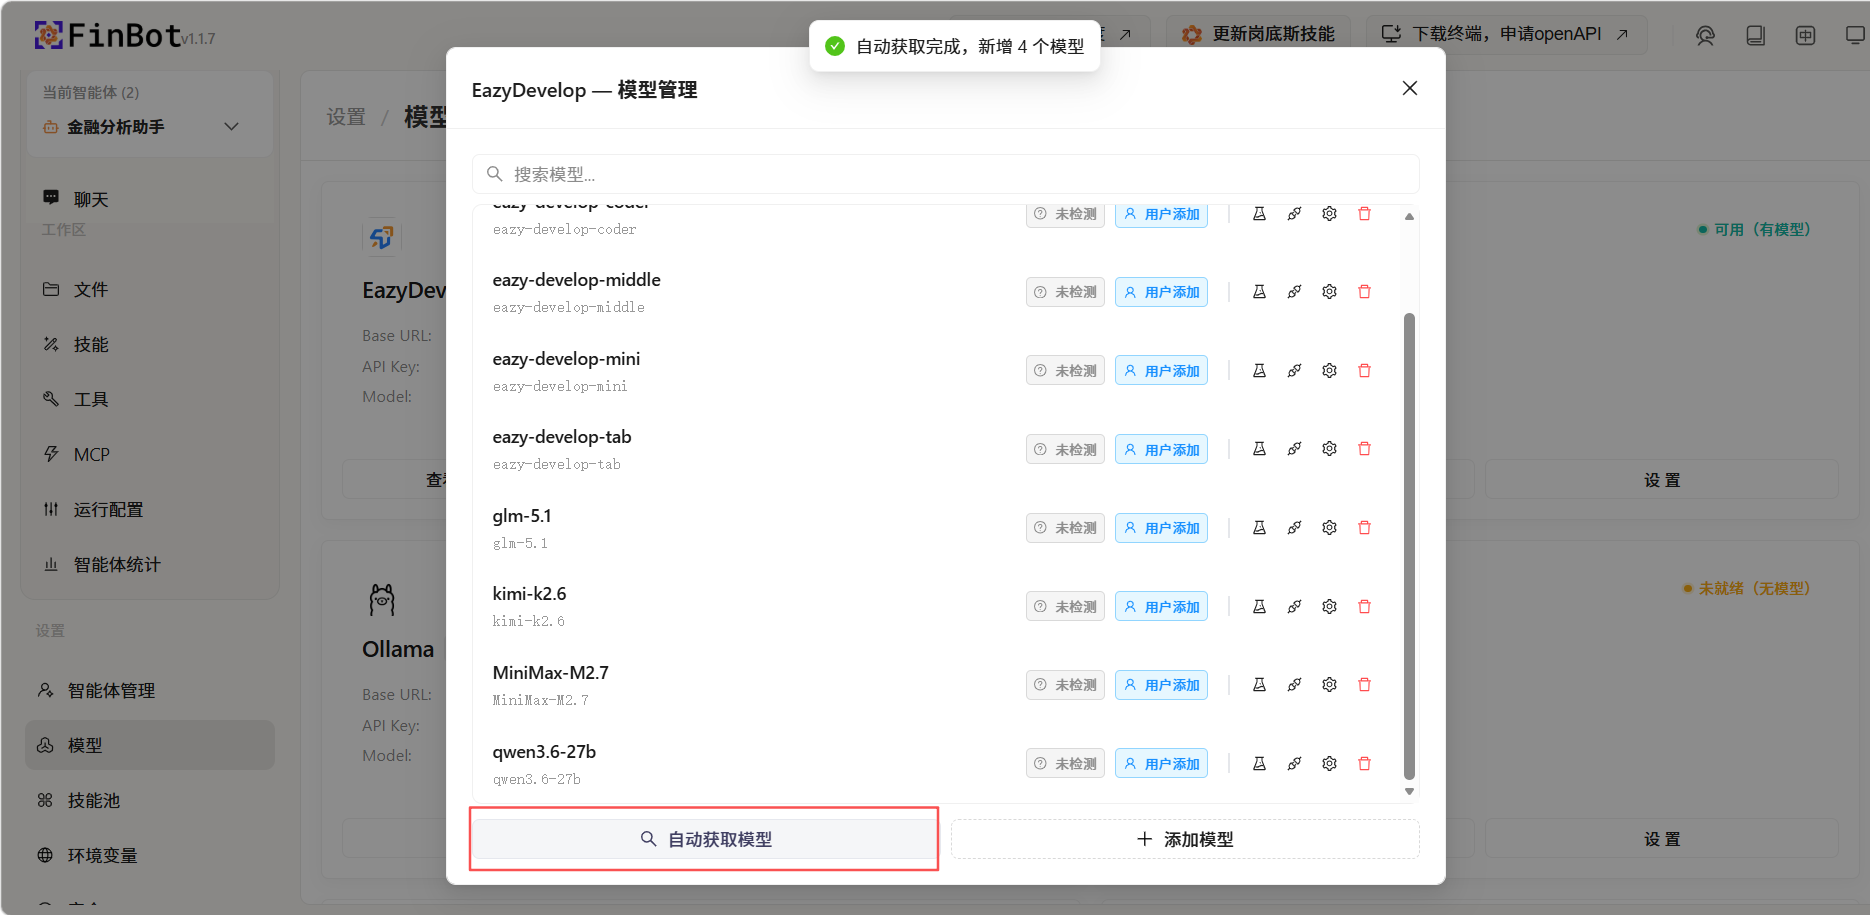Open the 技能池 settings item
This screenshot has height=915, width=1870.
tap(150, 800)
